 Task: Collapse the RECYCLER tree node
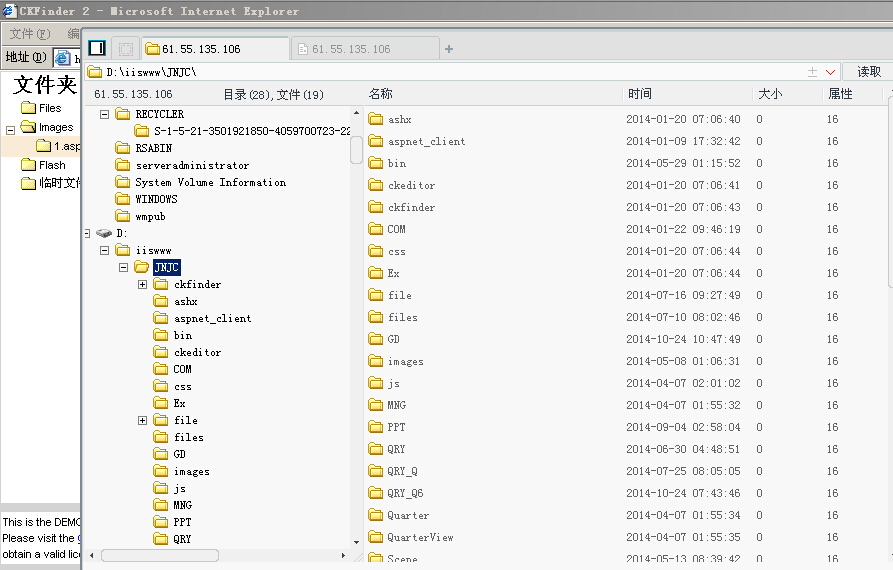pos(105,114)
